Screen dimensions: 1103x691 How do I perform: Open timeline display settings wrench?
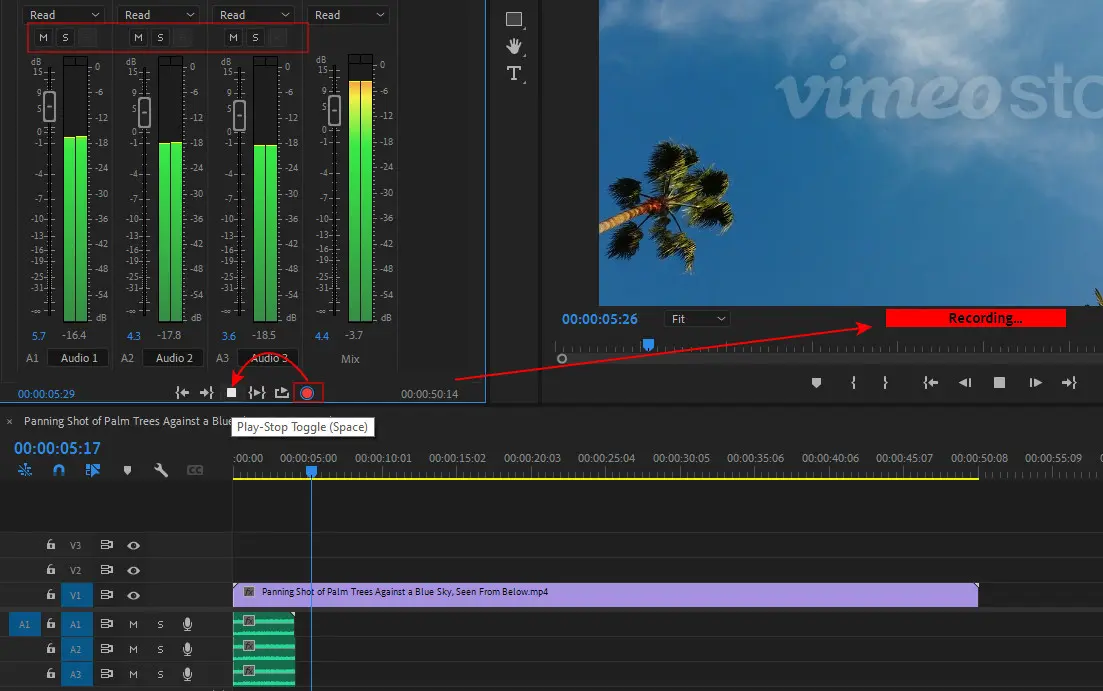click(161, 469)
